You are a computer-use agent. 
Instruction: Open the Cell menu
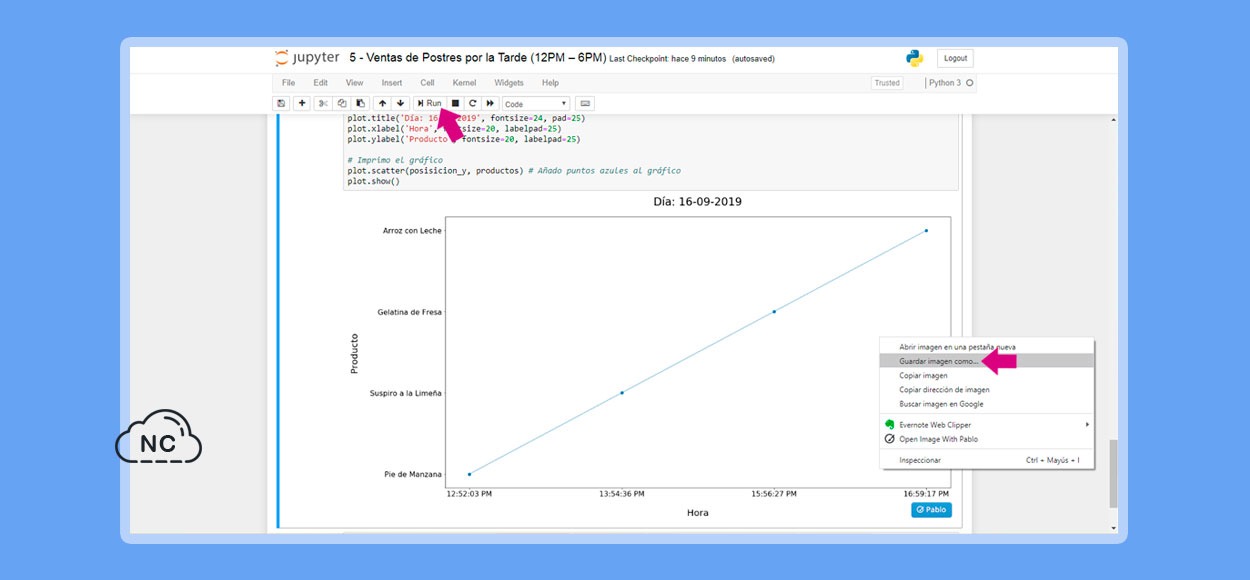pos(427,83)
